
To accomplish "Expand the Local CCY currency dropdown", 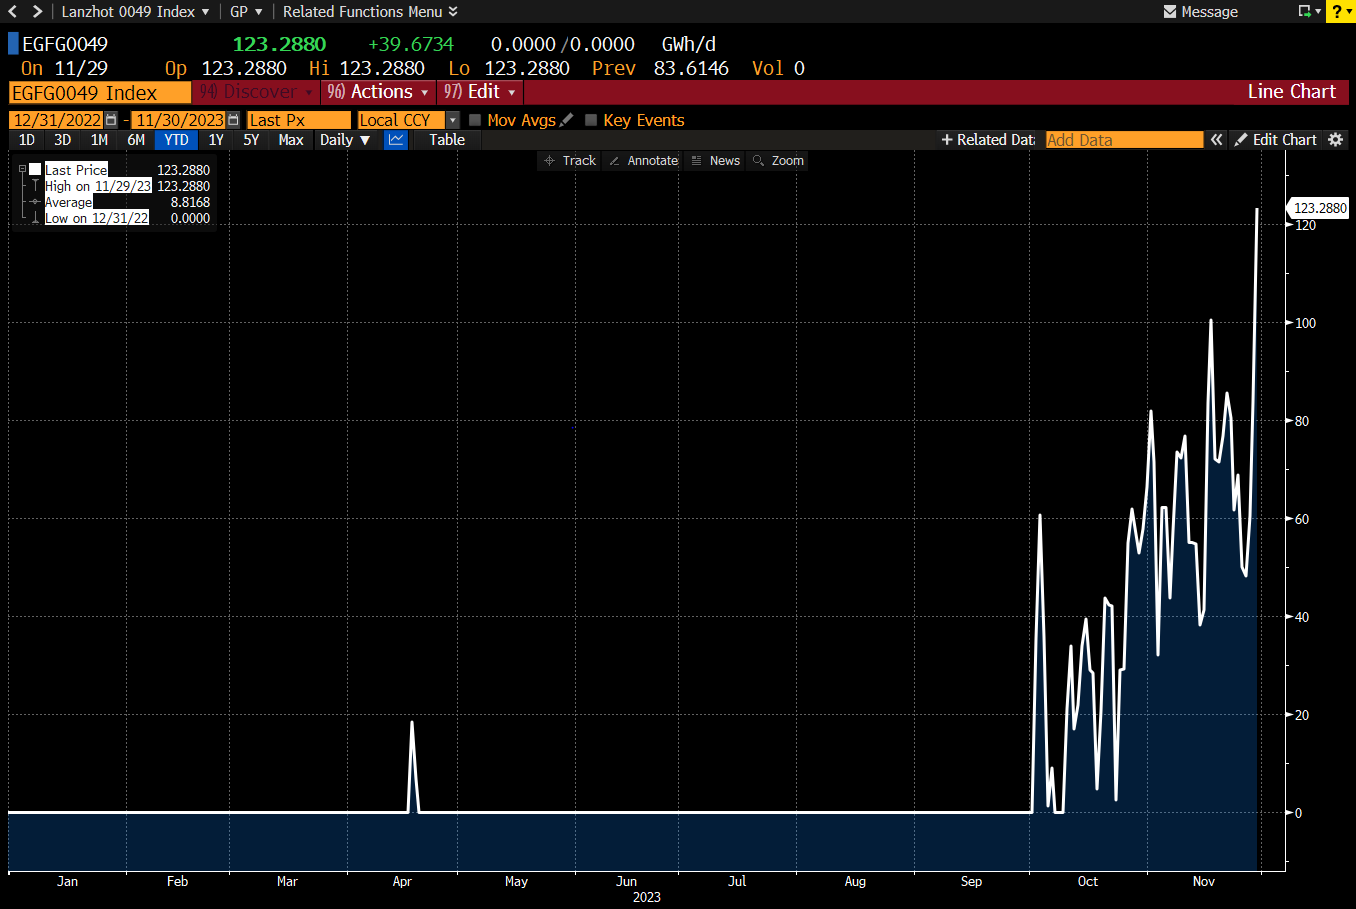I will point(452,120).
